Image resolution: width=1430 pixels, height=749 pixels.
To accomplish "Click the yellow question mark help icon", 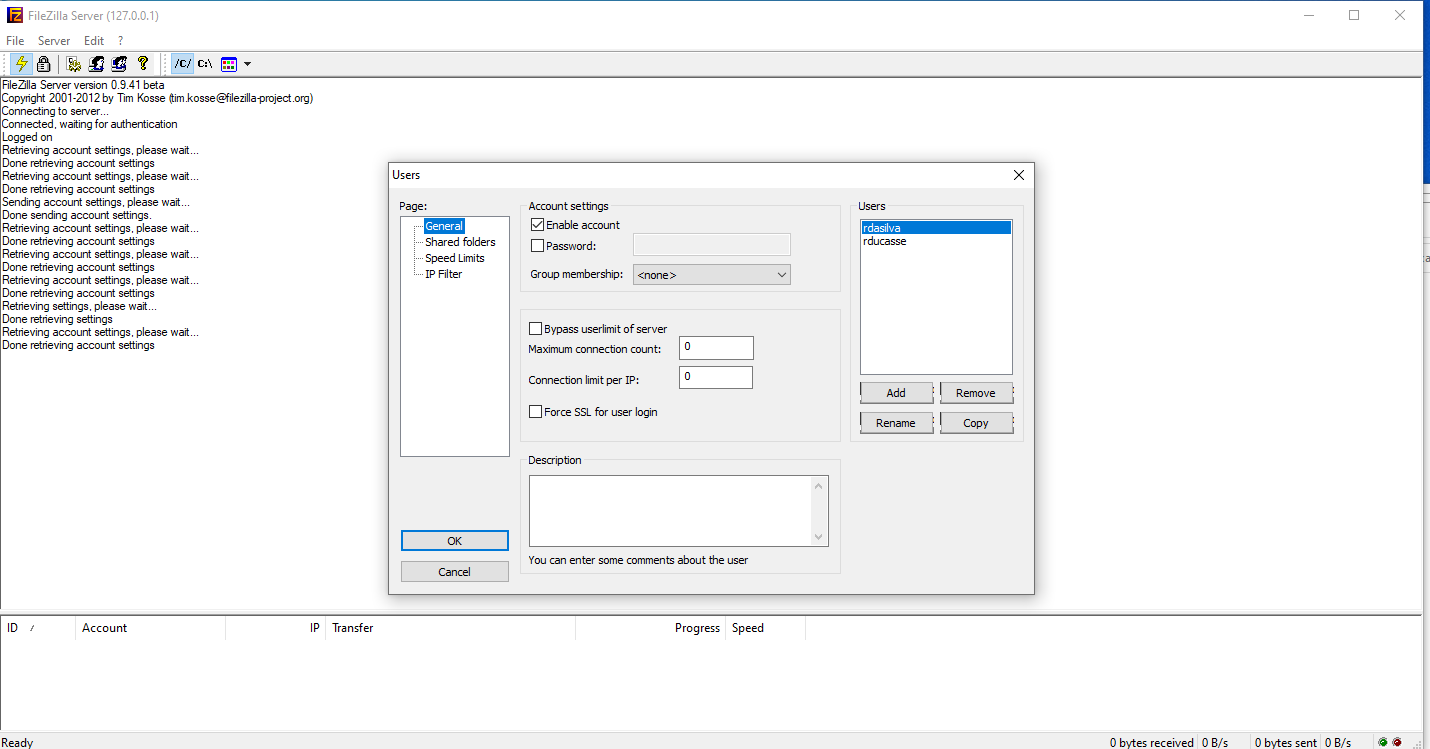I will pyautogui.click(x=143, y=64).
